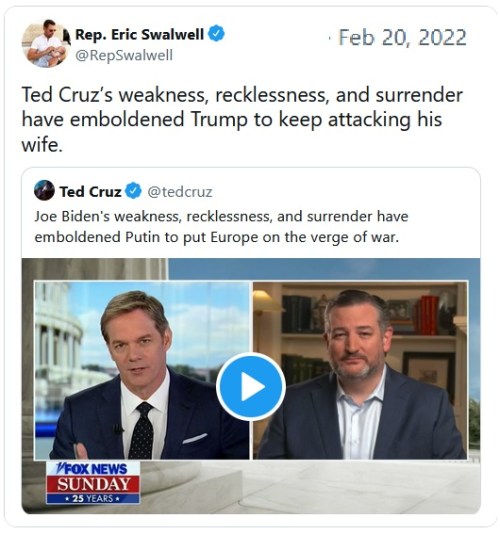The height and width of the screenshot is (534, 500).
Task: Click the verified badge next to Ted Cruz
Action: [133, 191]
